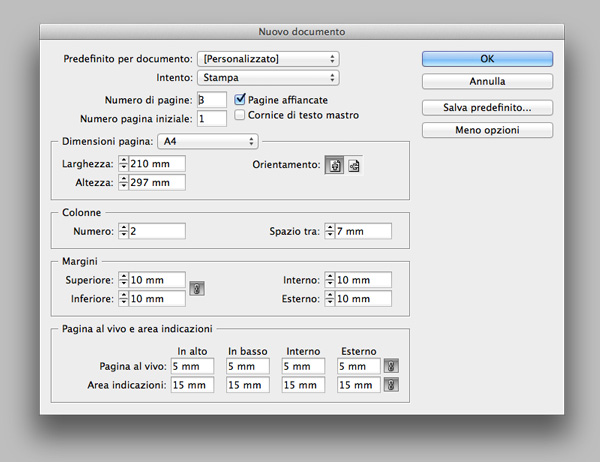The width and height of the screenshot is (600, 462).
Task: Open Dimensioni pagina A4 dropdown
Action: pos(208,142)
